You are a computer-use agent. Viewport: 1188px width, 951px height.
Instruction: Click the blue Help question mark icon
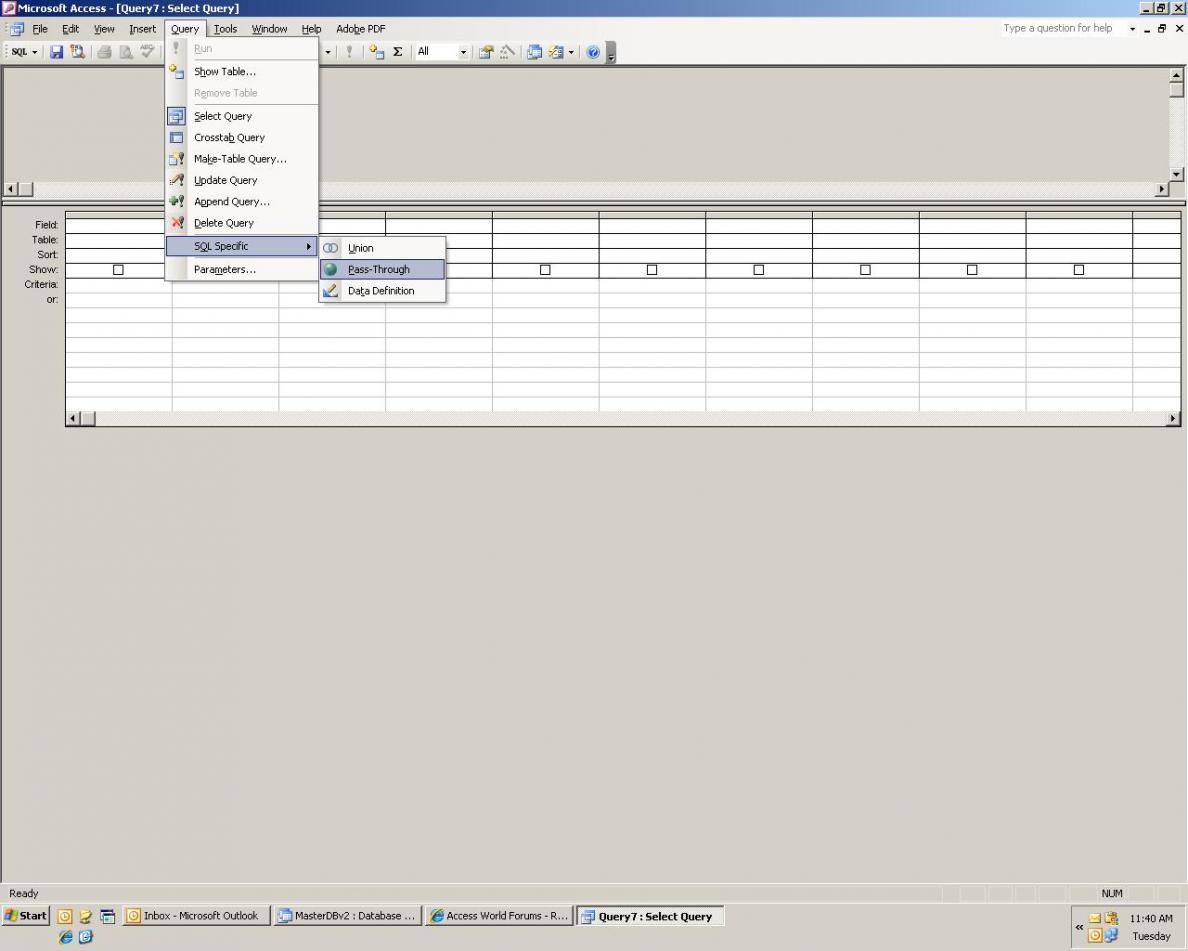pos(593,52)
